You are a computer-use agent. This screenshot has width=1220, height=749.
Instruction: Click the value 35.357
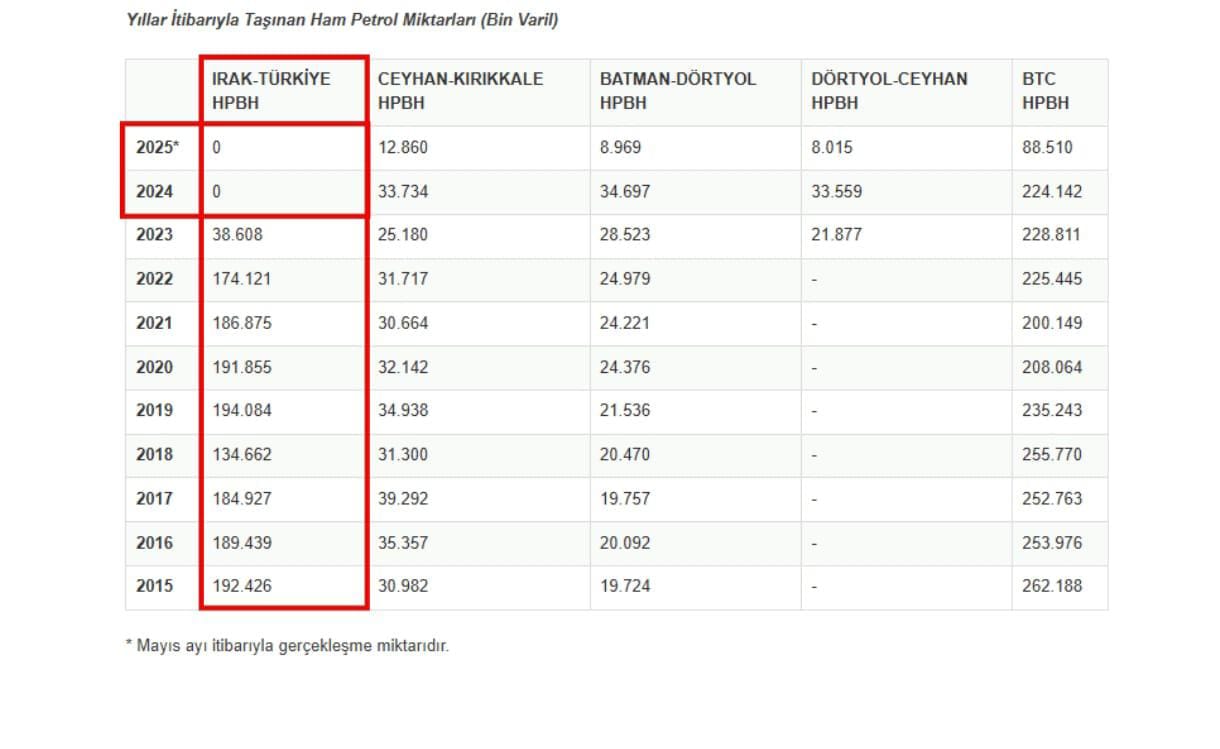[x=403, y=543]
